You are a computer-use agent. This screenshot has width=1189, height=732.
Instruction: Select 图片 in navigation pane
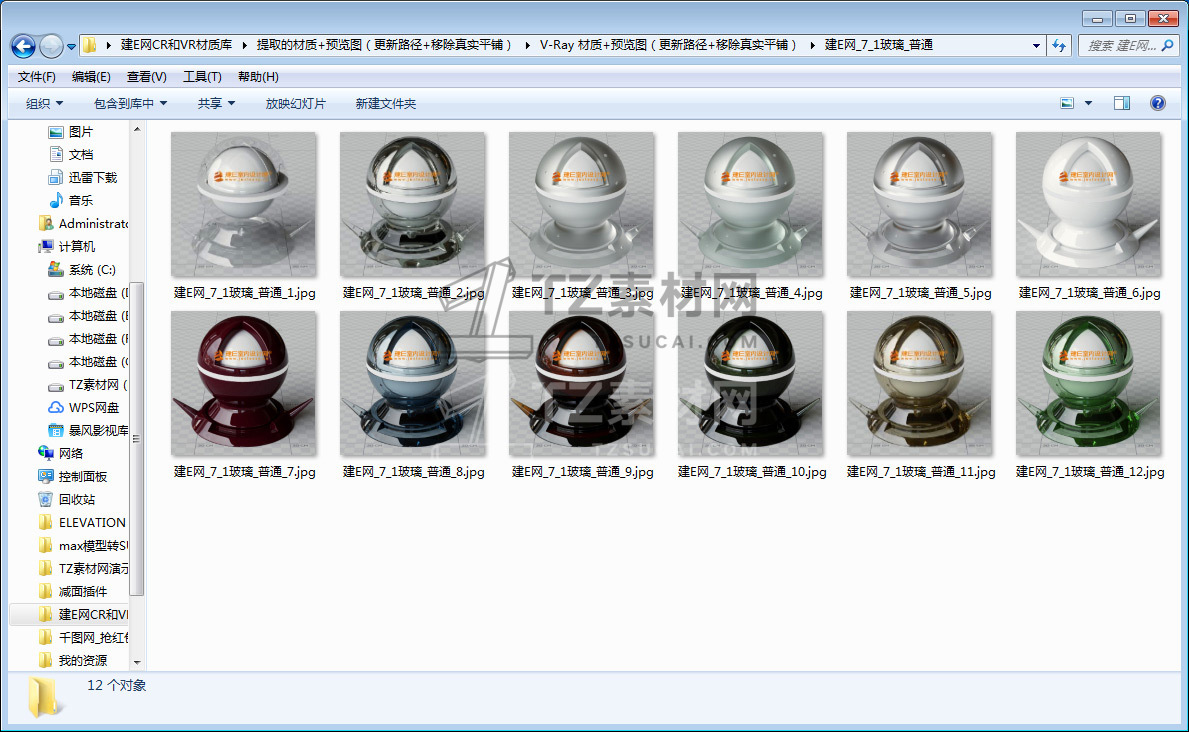(80, 132)
